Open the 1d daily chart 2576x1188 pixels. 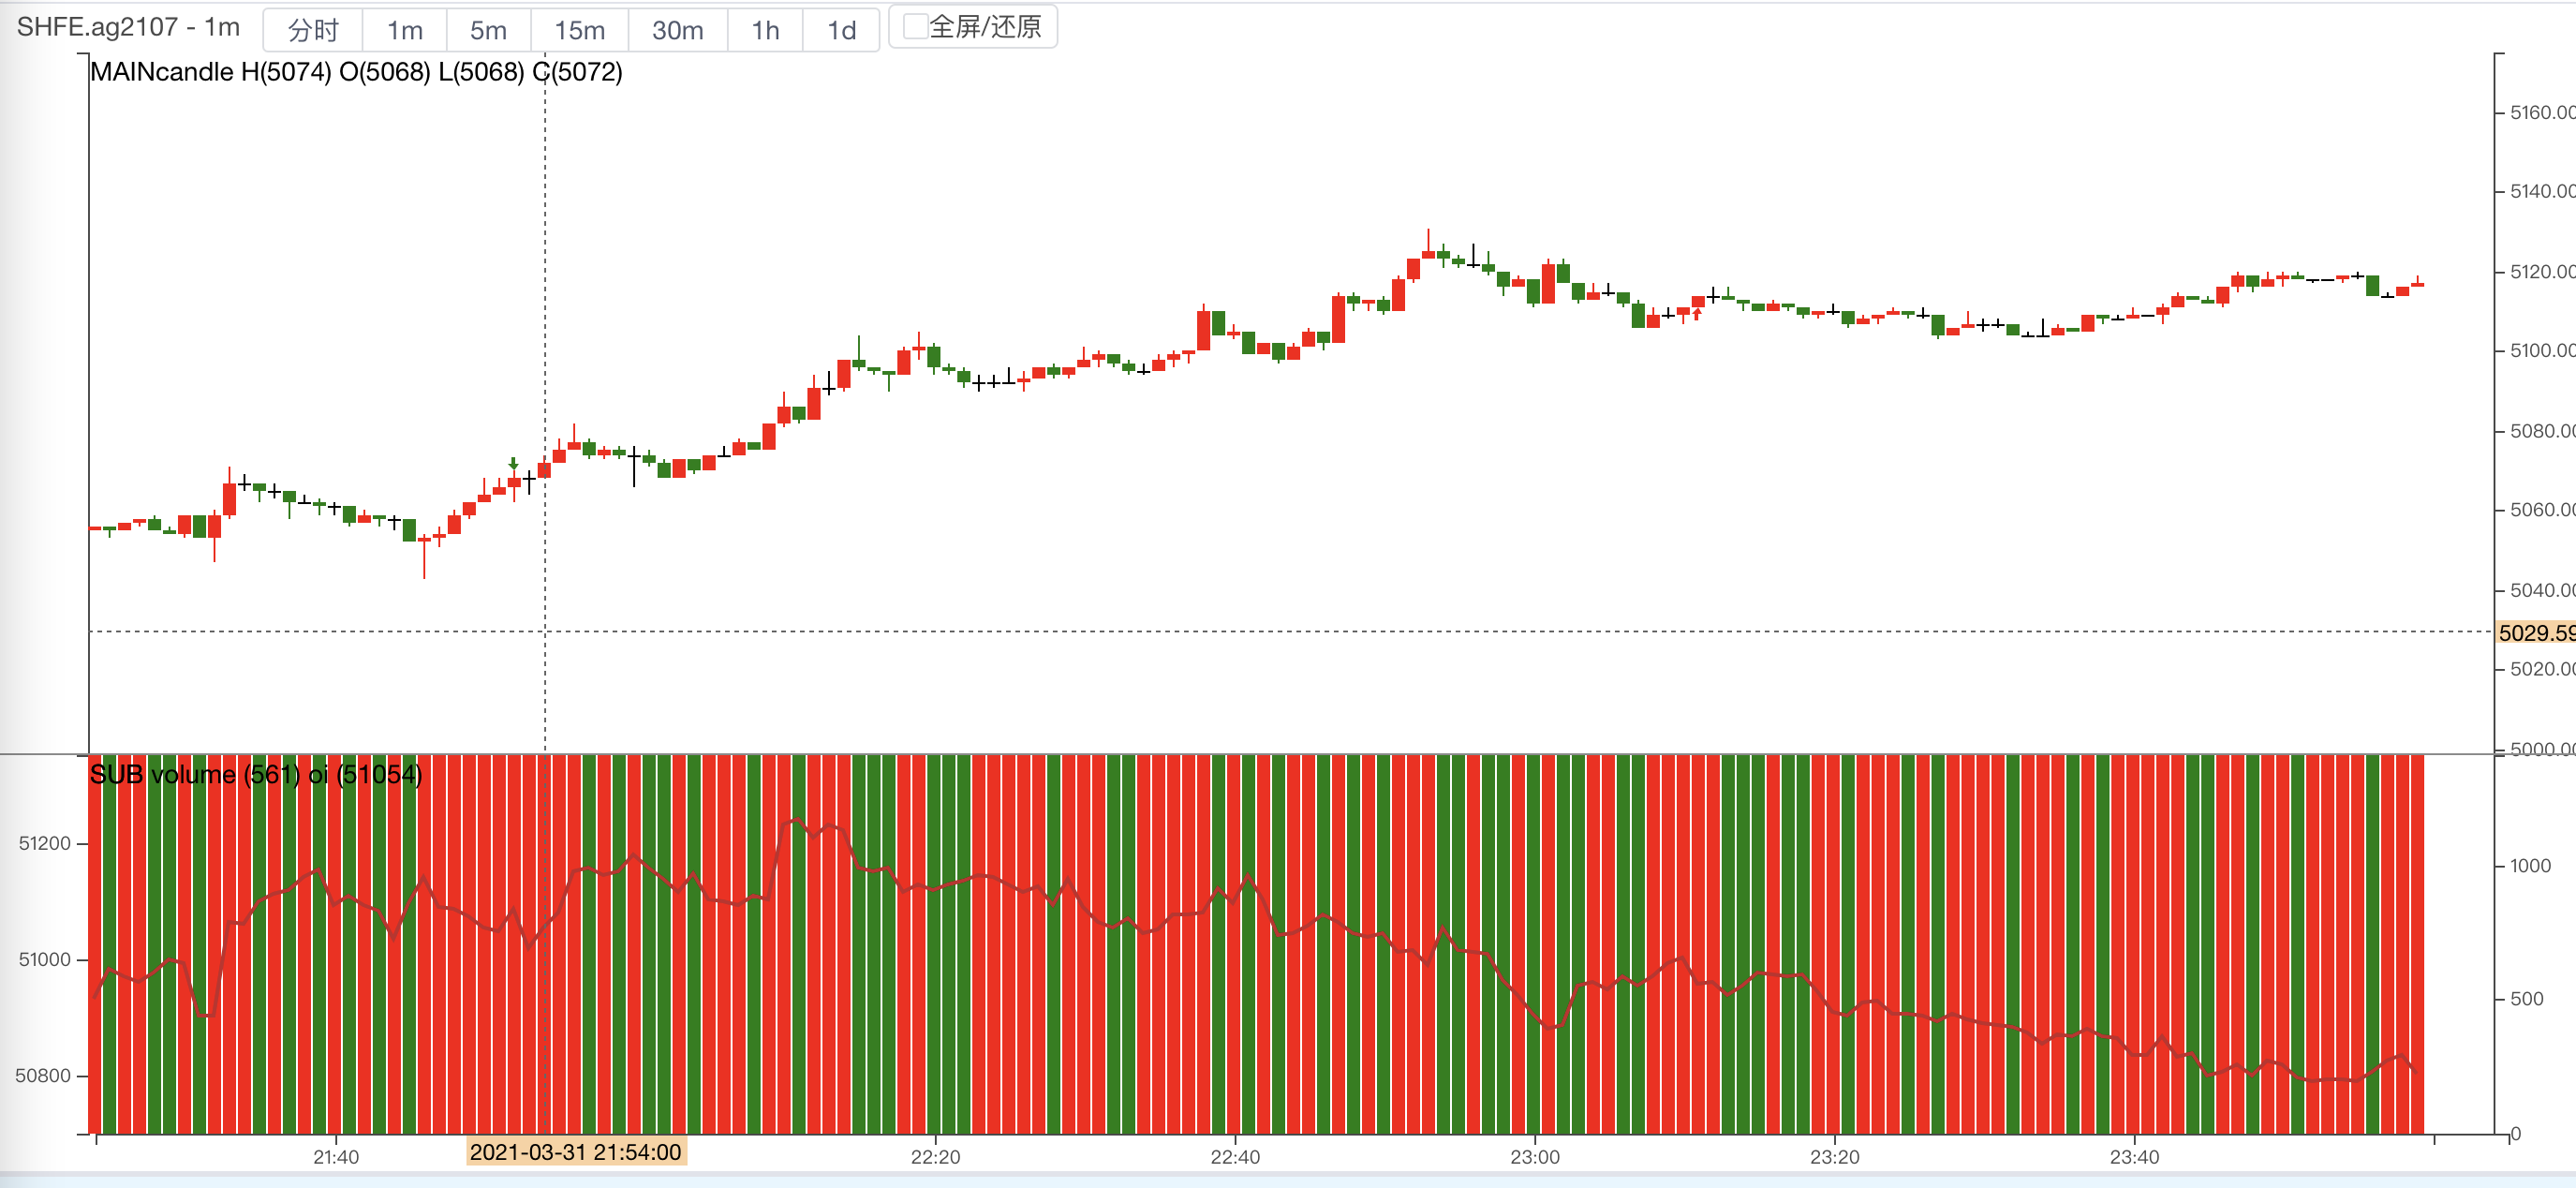[x=841, y=30]
